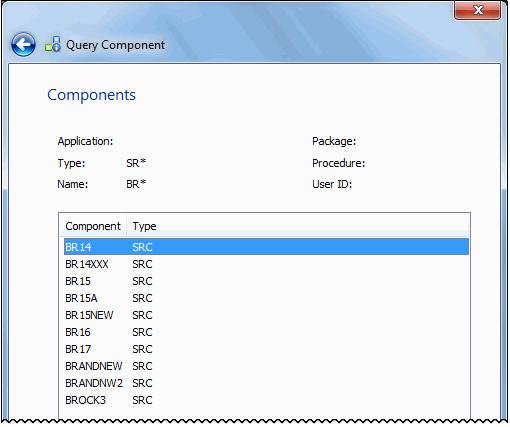Select the BR17 component row

[266, 349]
